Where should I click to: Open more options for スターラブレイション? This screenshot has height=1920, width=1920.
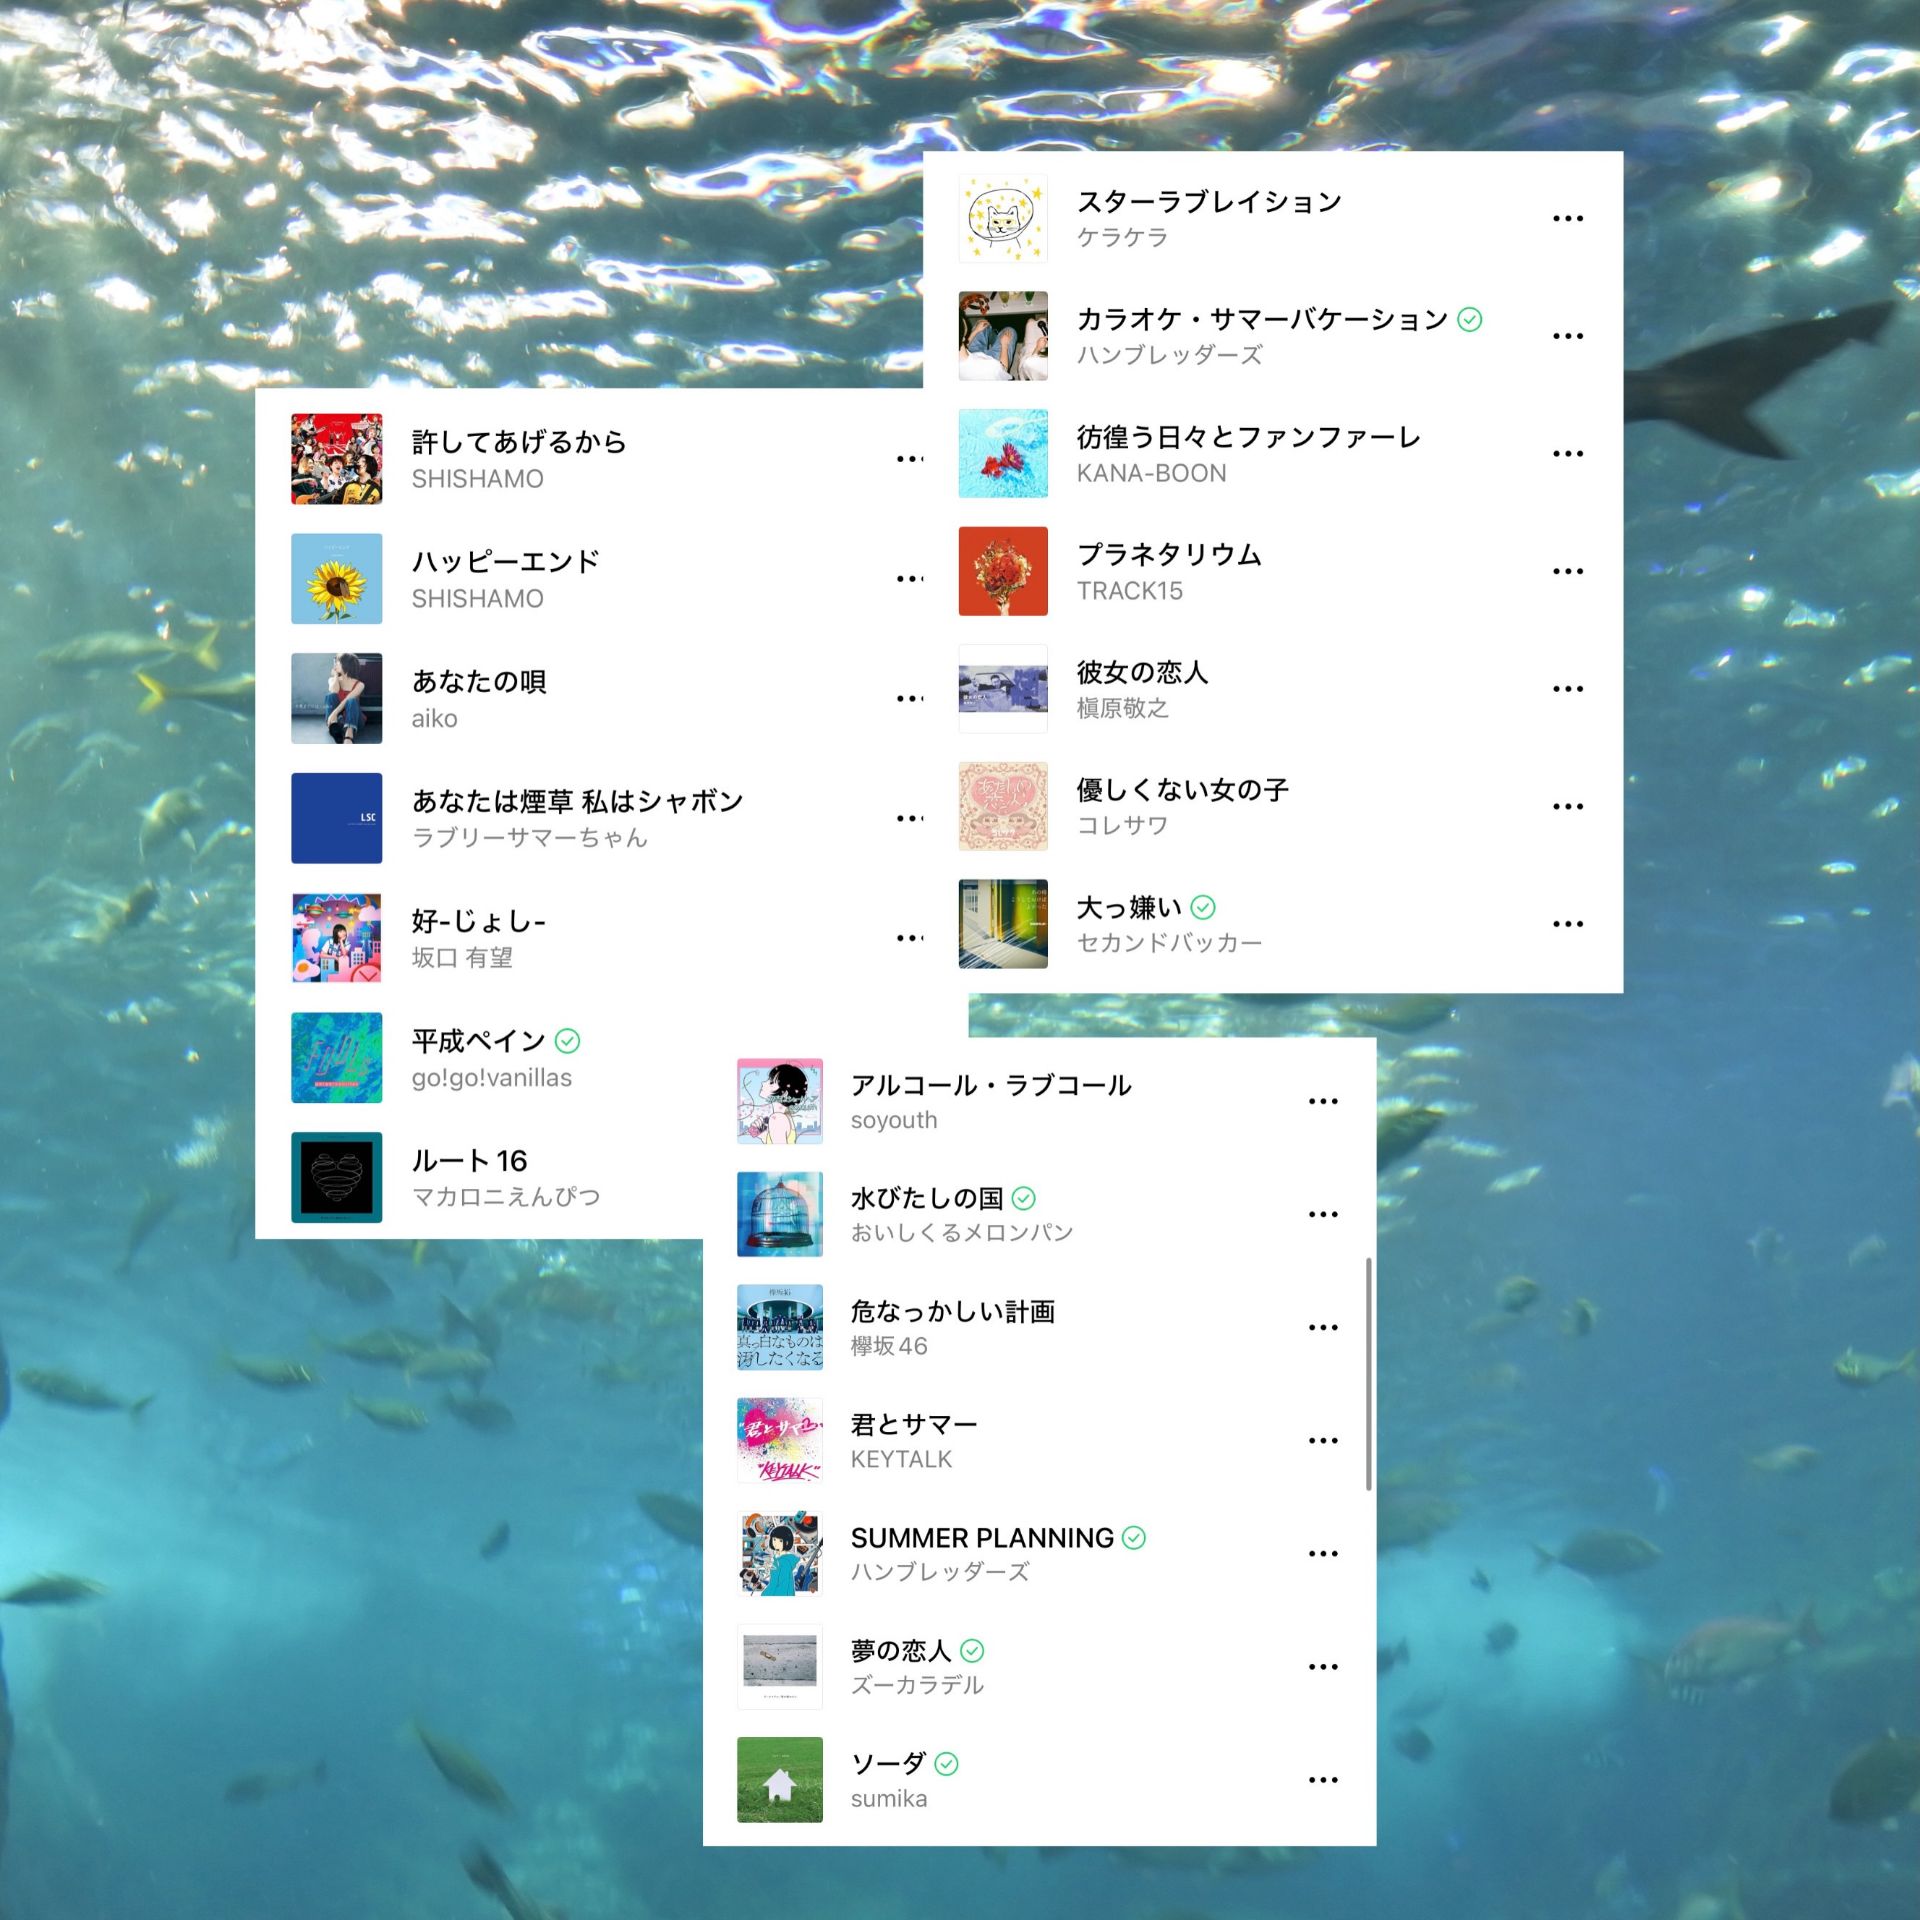[1567, 218]
